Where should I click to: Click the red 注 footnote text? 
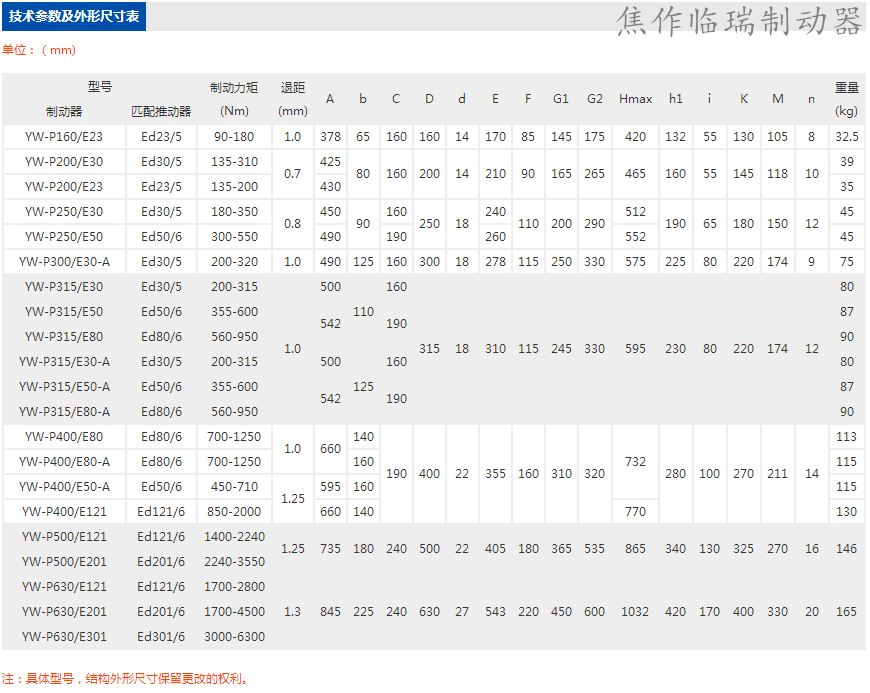(124, 678)
